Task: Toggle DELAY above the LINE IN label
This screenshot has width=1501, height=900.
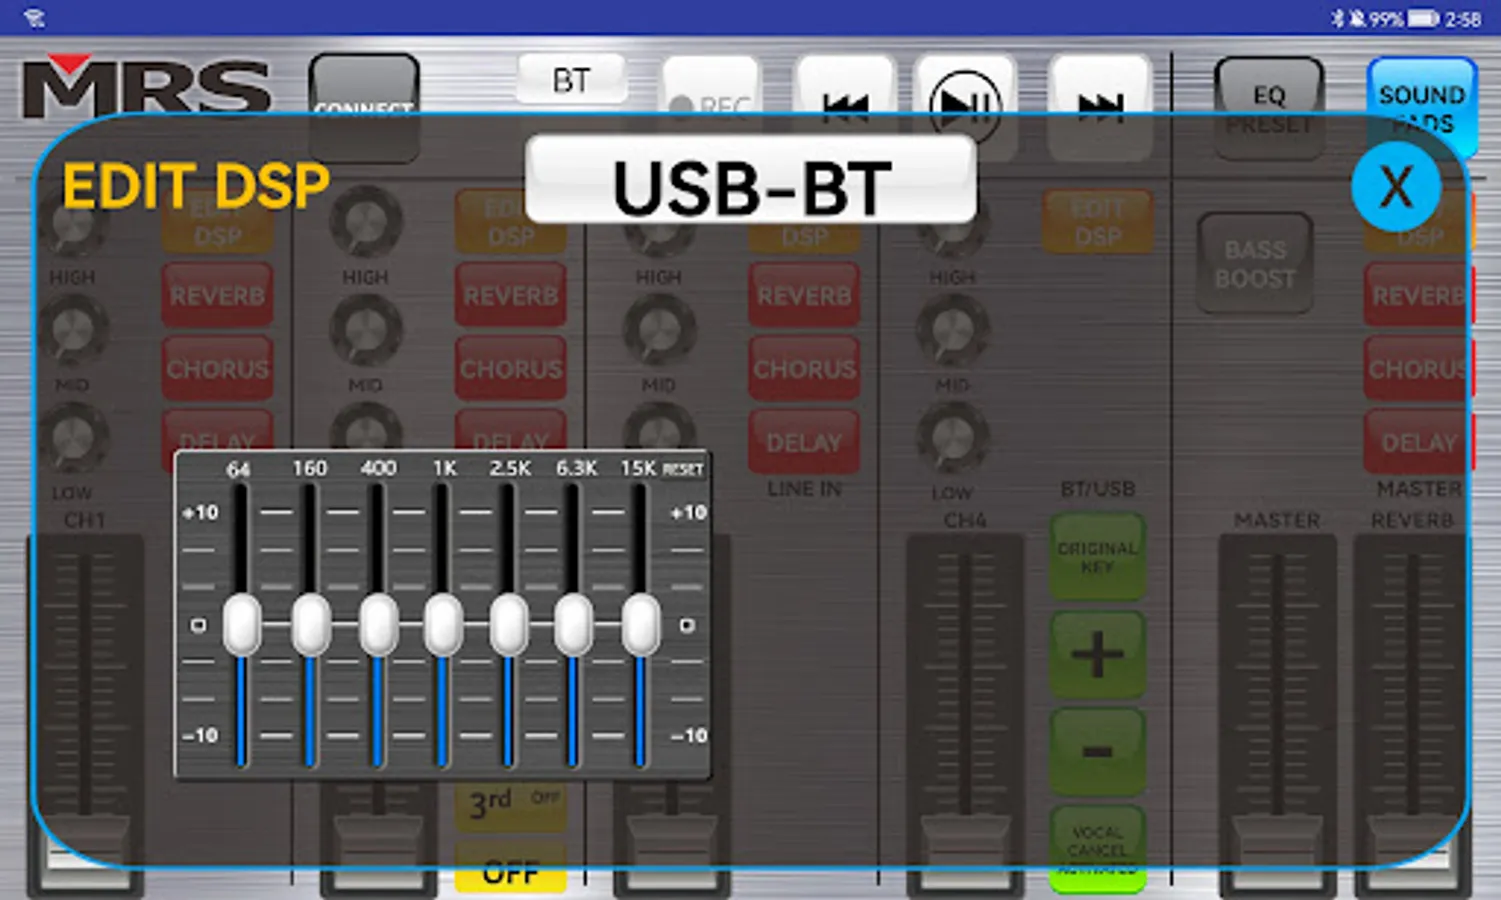Action: [x=804, y=442]
